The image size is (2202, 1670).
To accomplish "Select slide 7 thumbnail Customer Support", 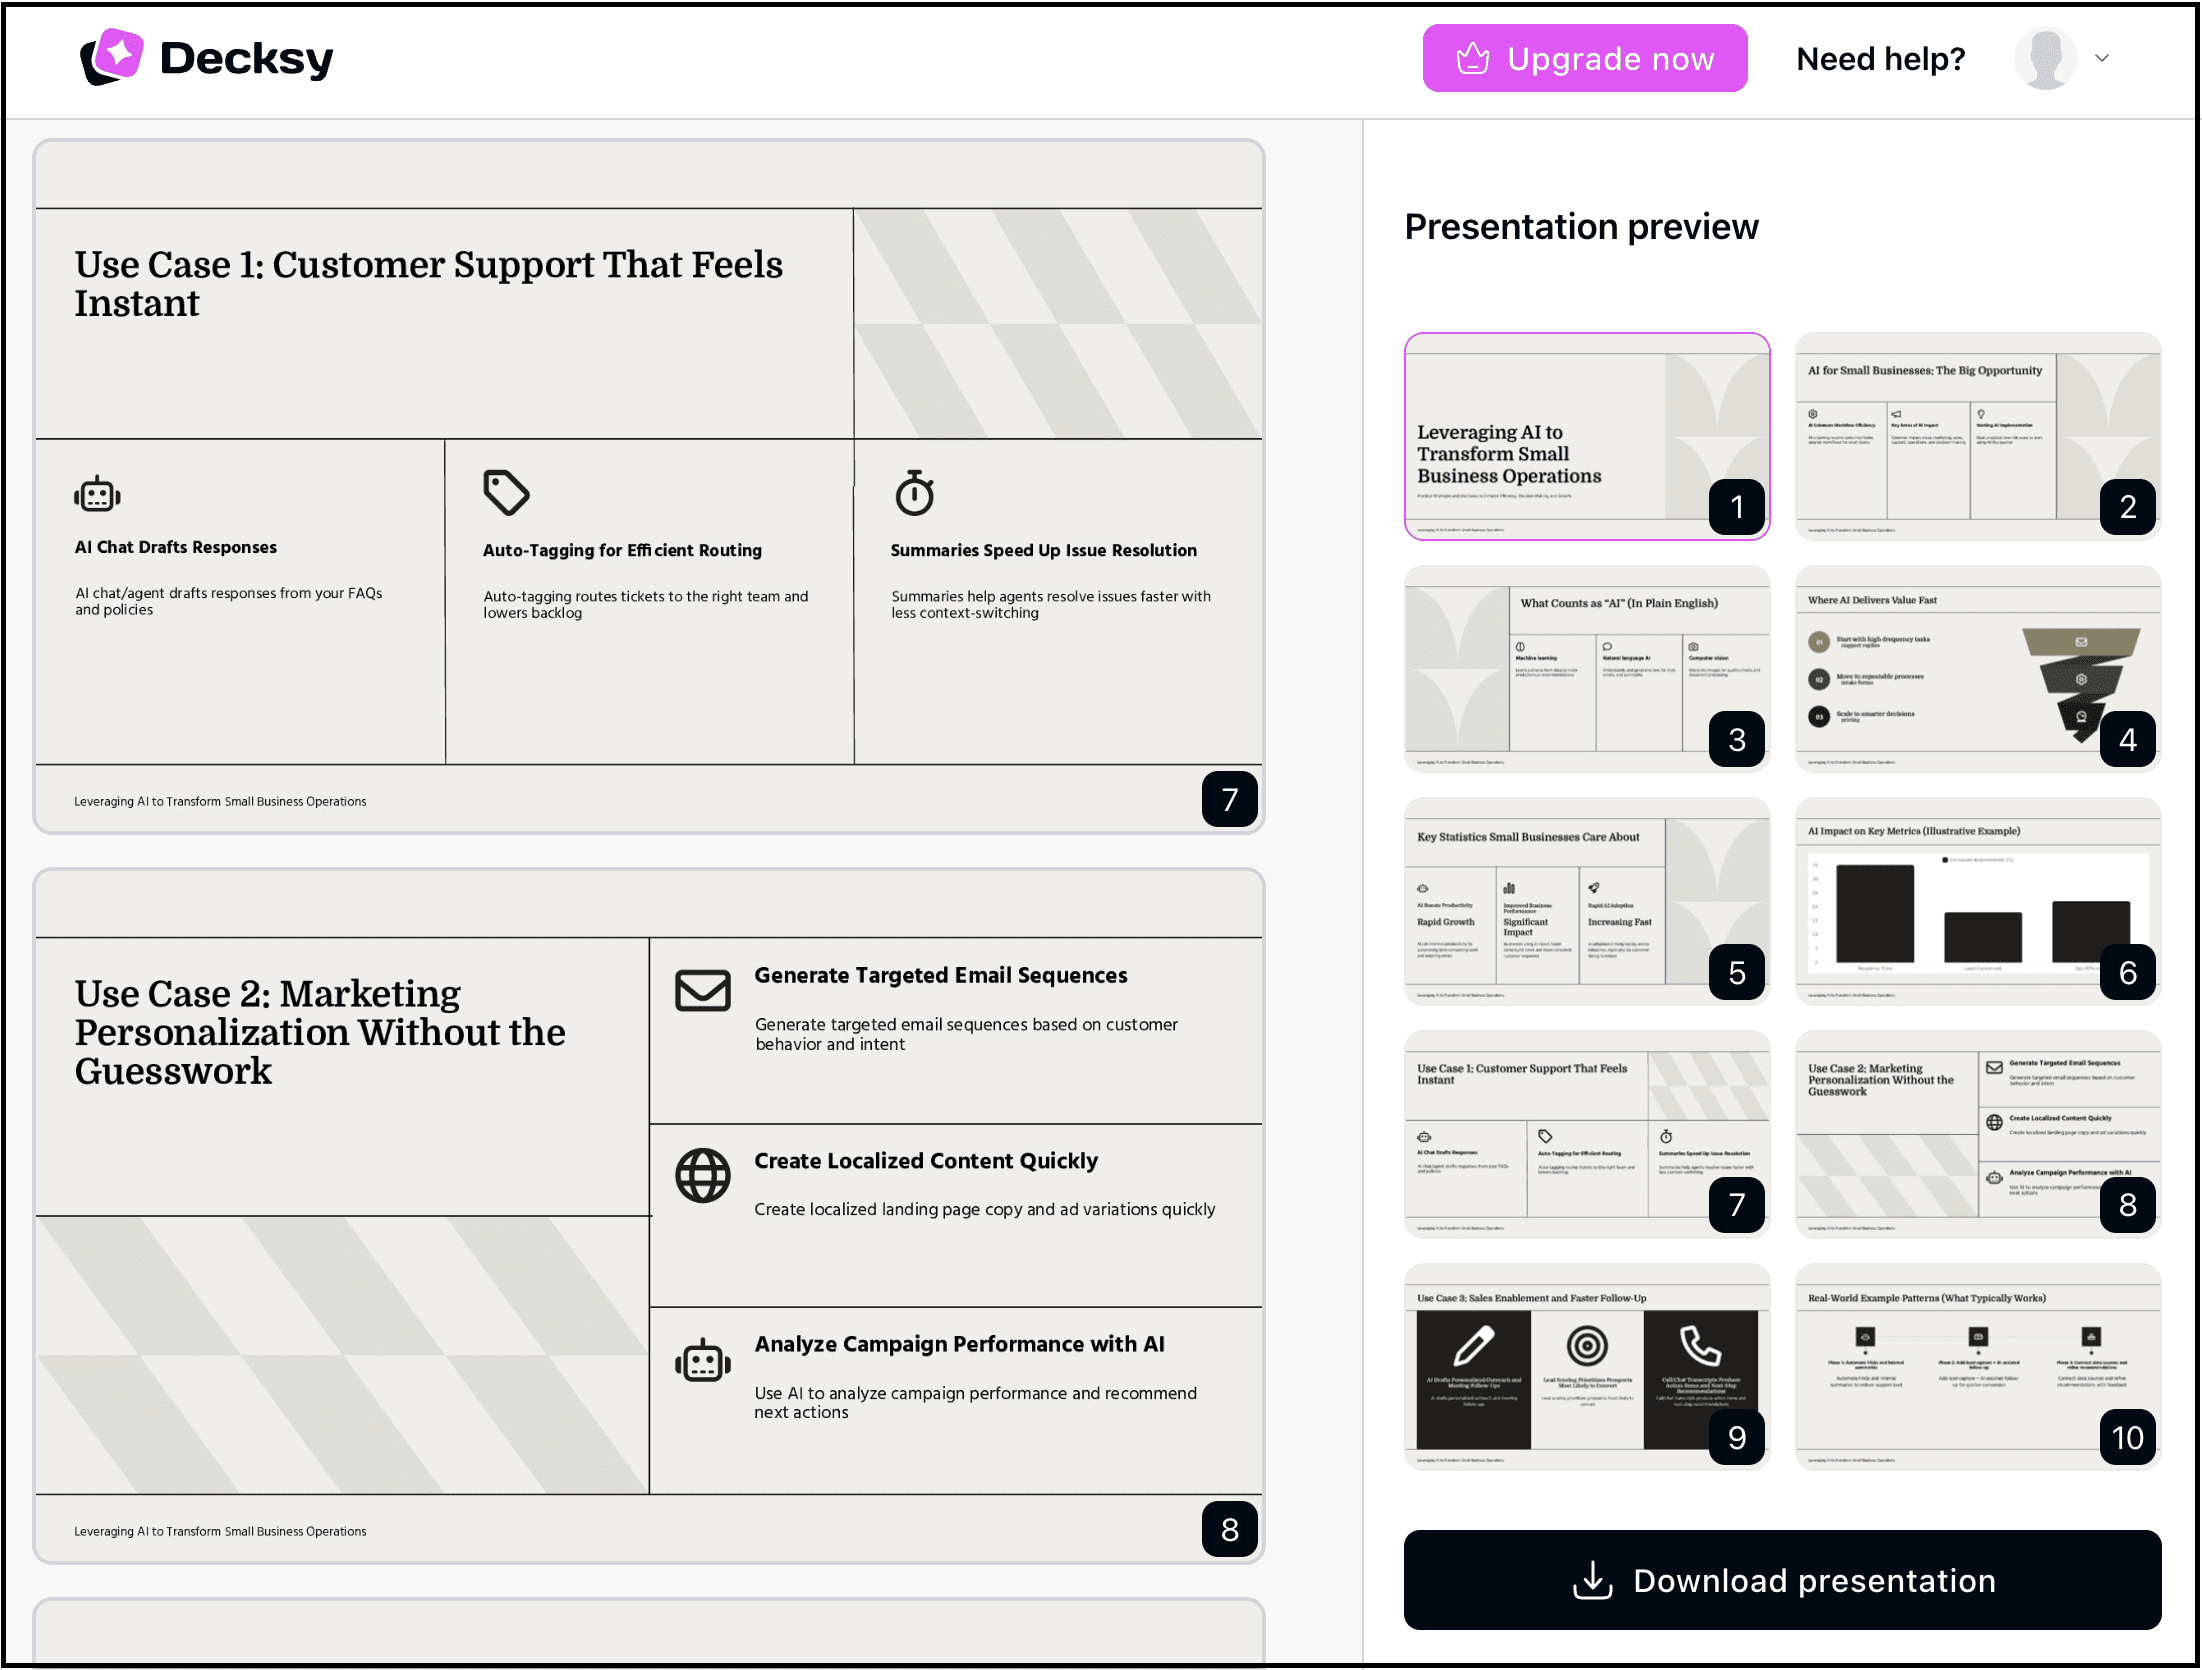I will [1586, 1134].
